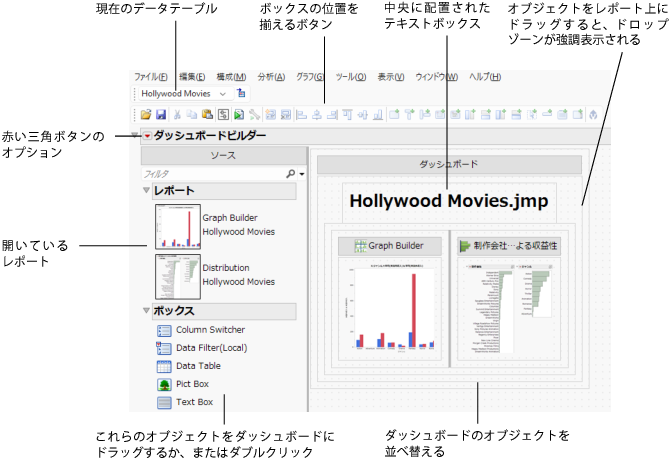Screen dimensions: 671x468
Task: Click the wrench tool icon
Action: (x=254, y=114)
